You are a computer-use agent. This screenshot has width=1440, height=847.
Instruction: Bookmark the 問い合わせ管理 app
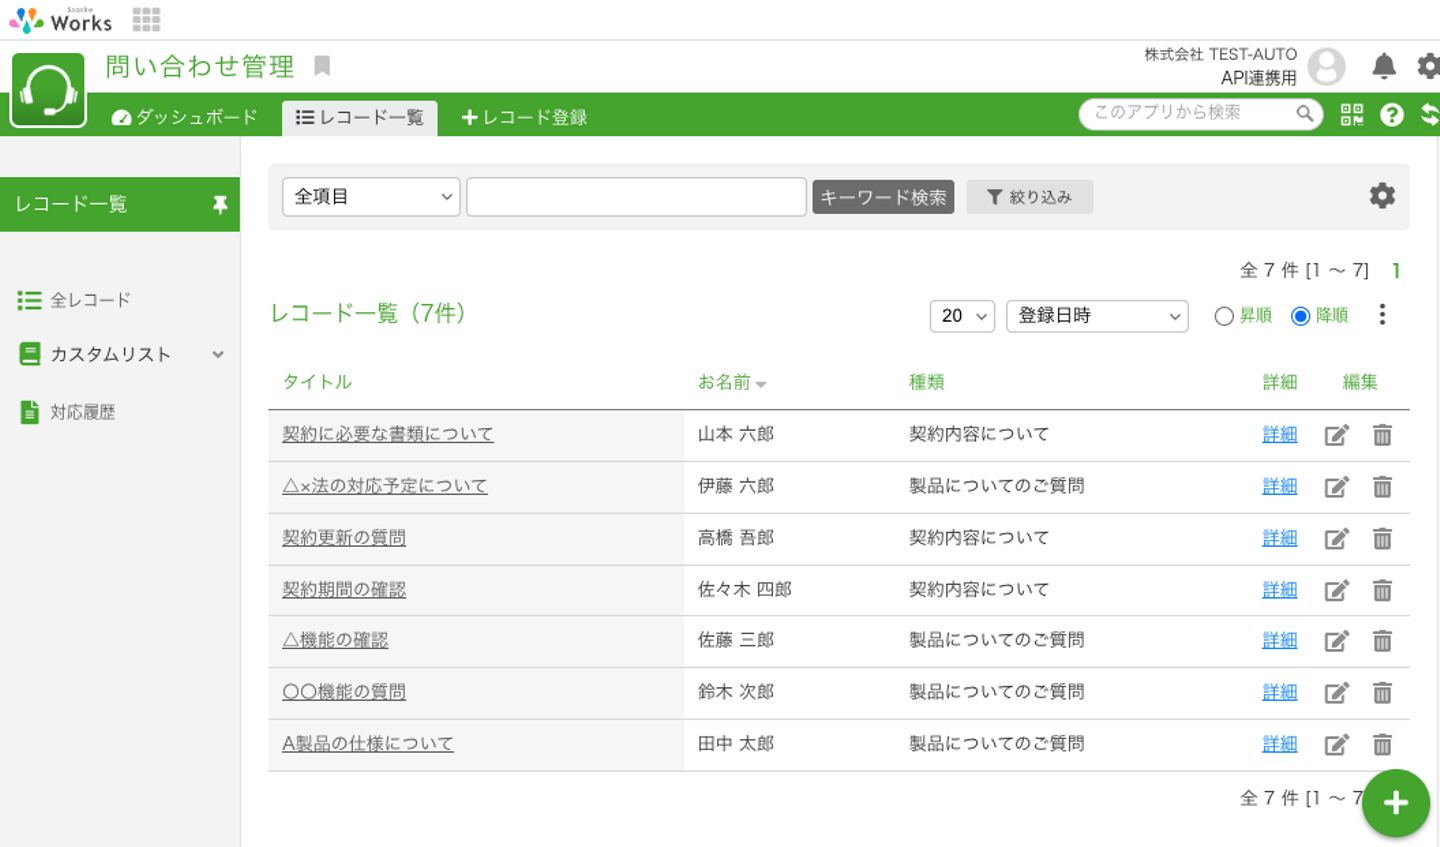pyautogui.click(x=322, y=66)
